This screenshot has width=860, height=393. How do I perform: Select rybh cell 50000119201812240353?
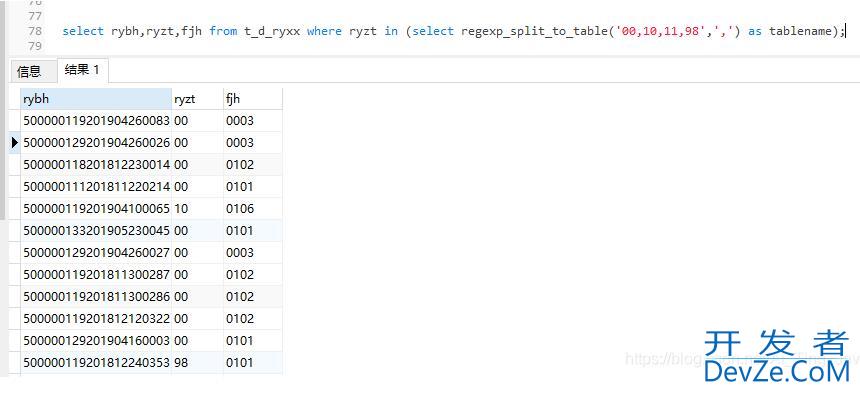click(96, 362)
